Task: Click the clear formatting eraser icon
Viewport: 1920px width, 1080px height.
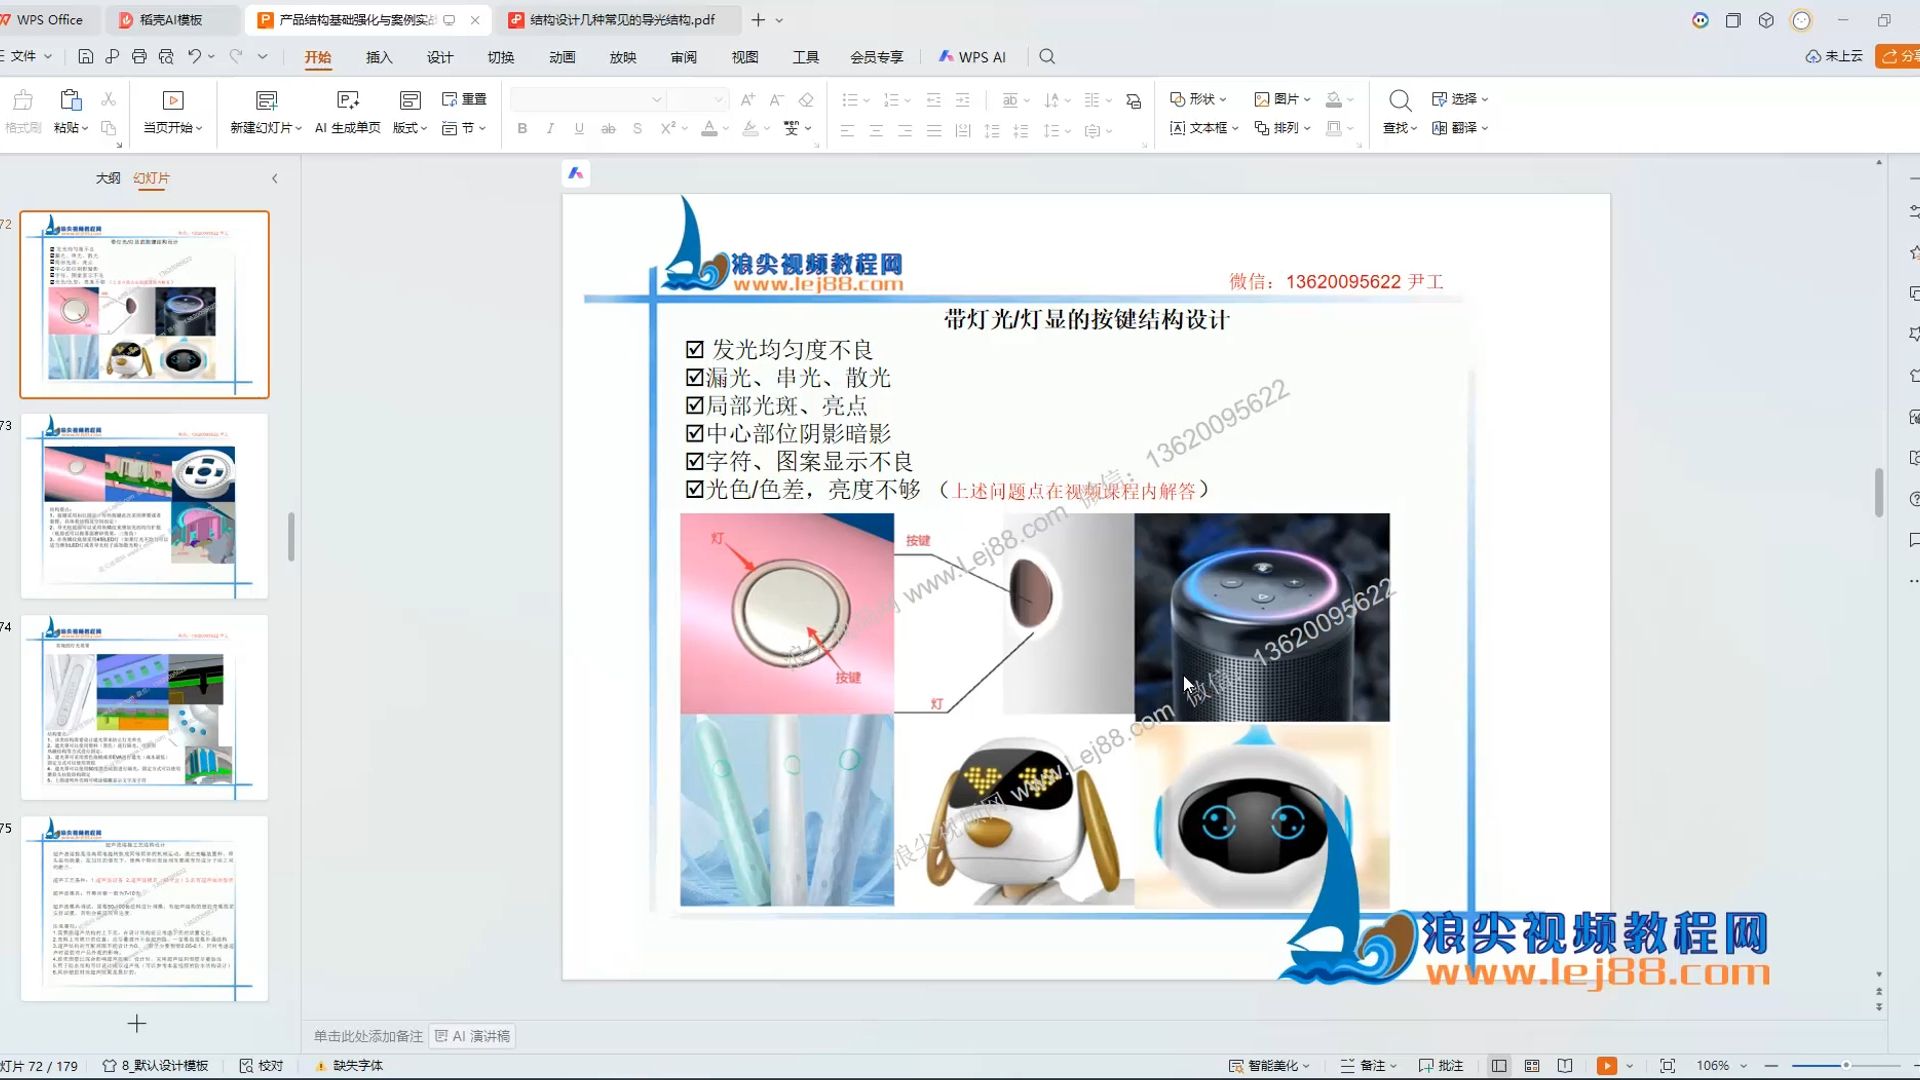Action: click(806, 99)
